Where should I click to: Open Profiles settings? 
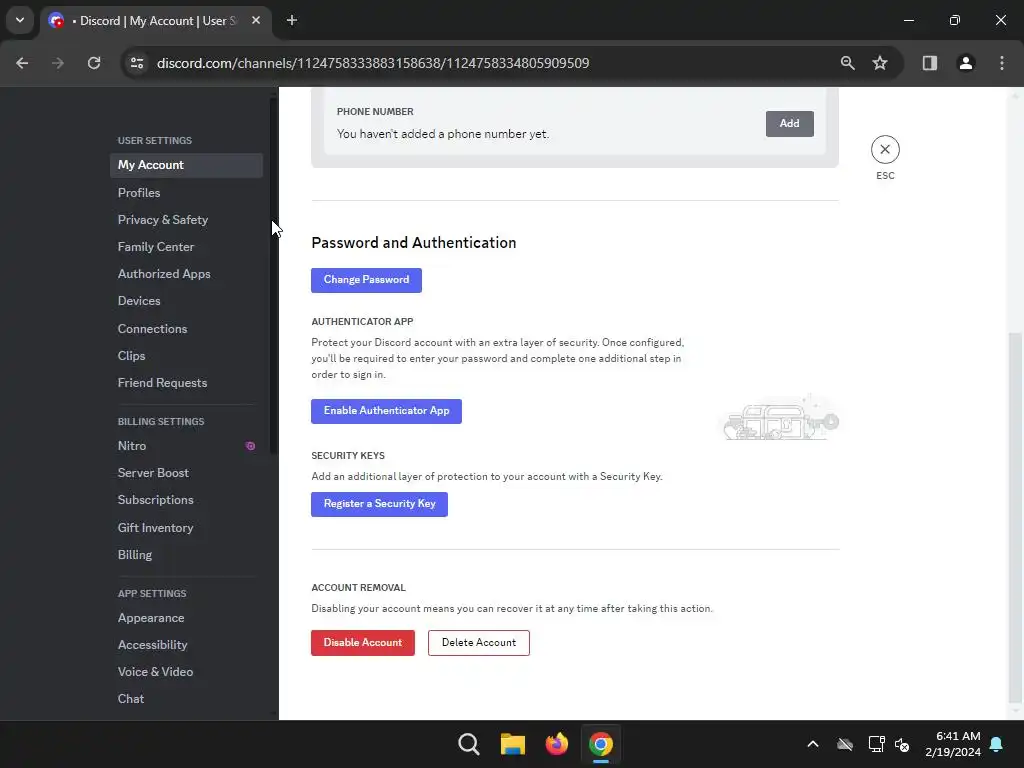coord(186,193)
